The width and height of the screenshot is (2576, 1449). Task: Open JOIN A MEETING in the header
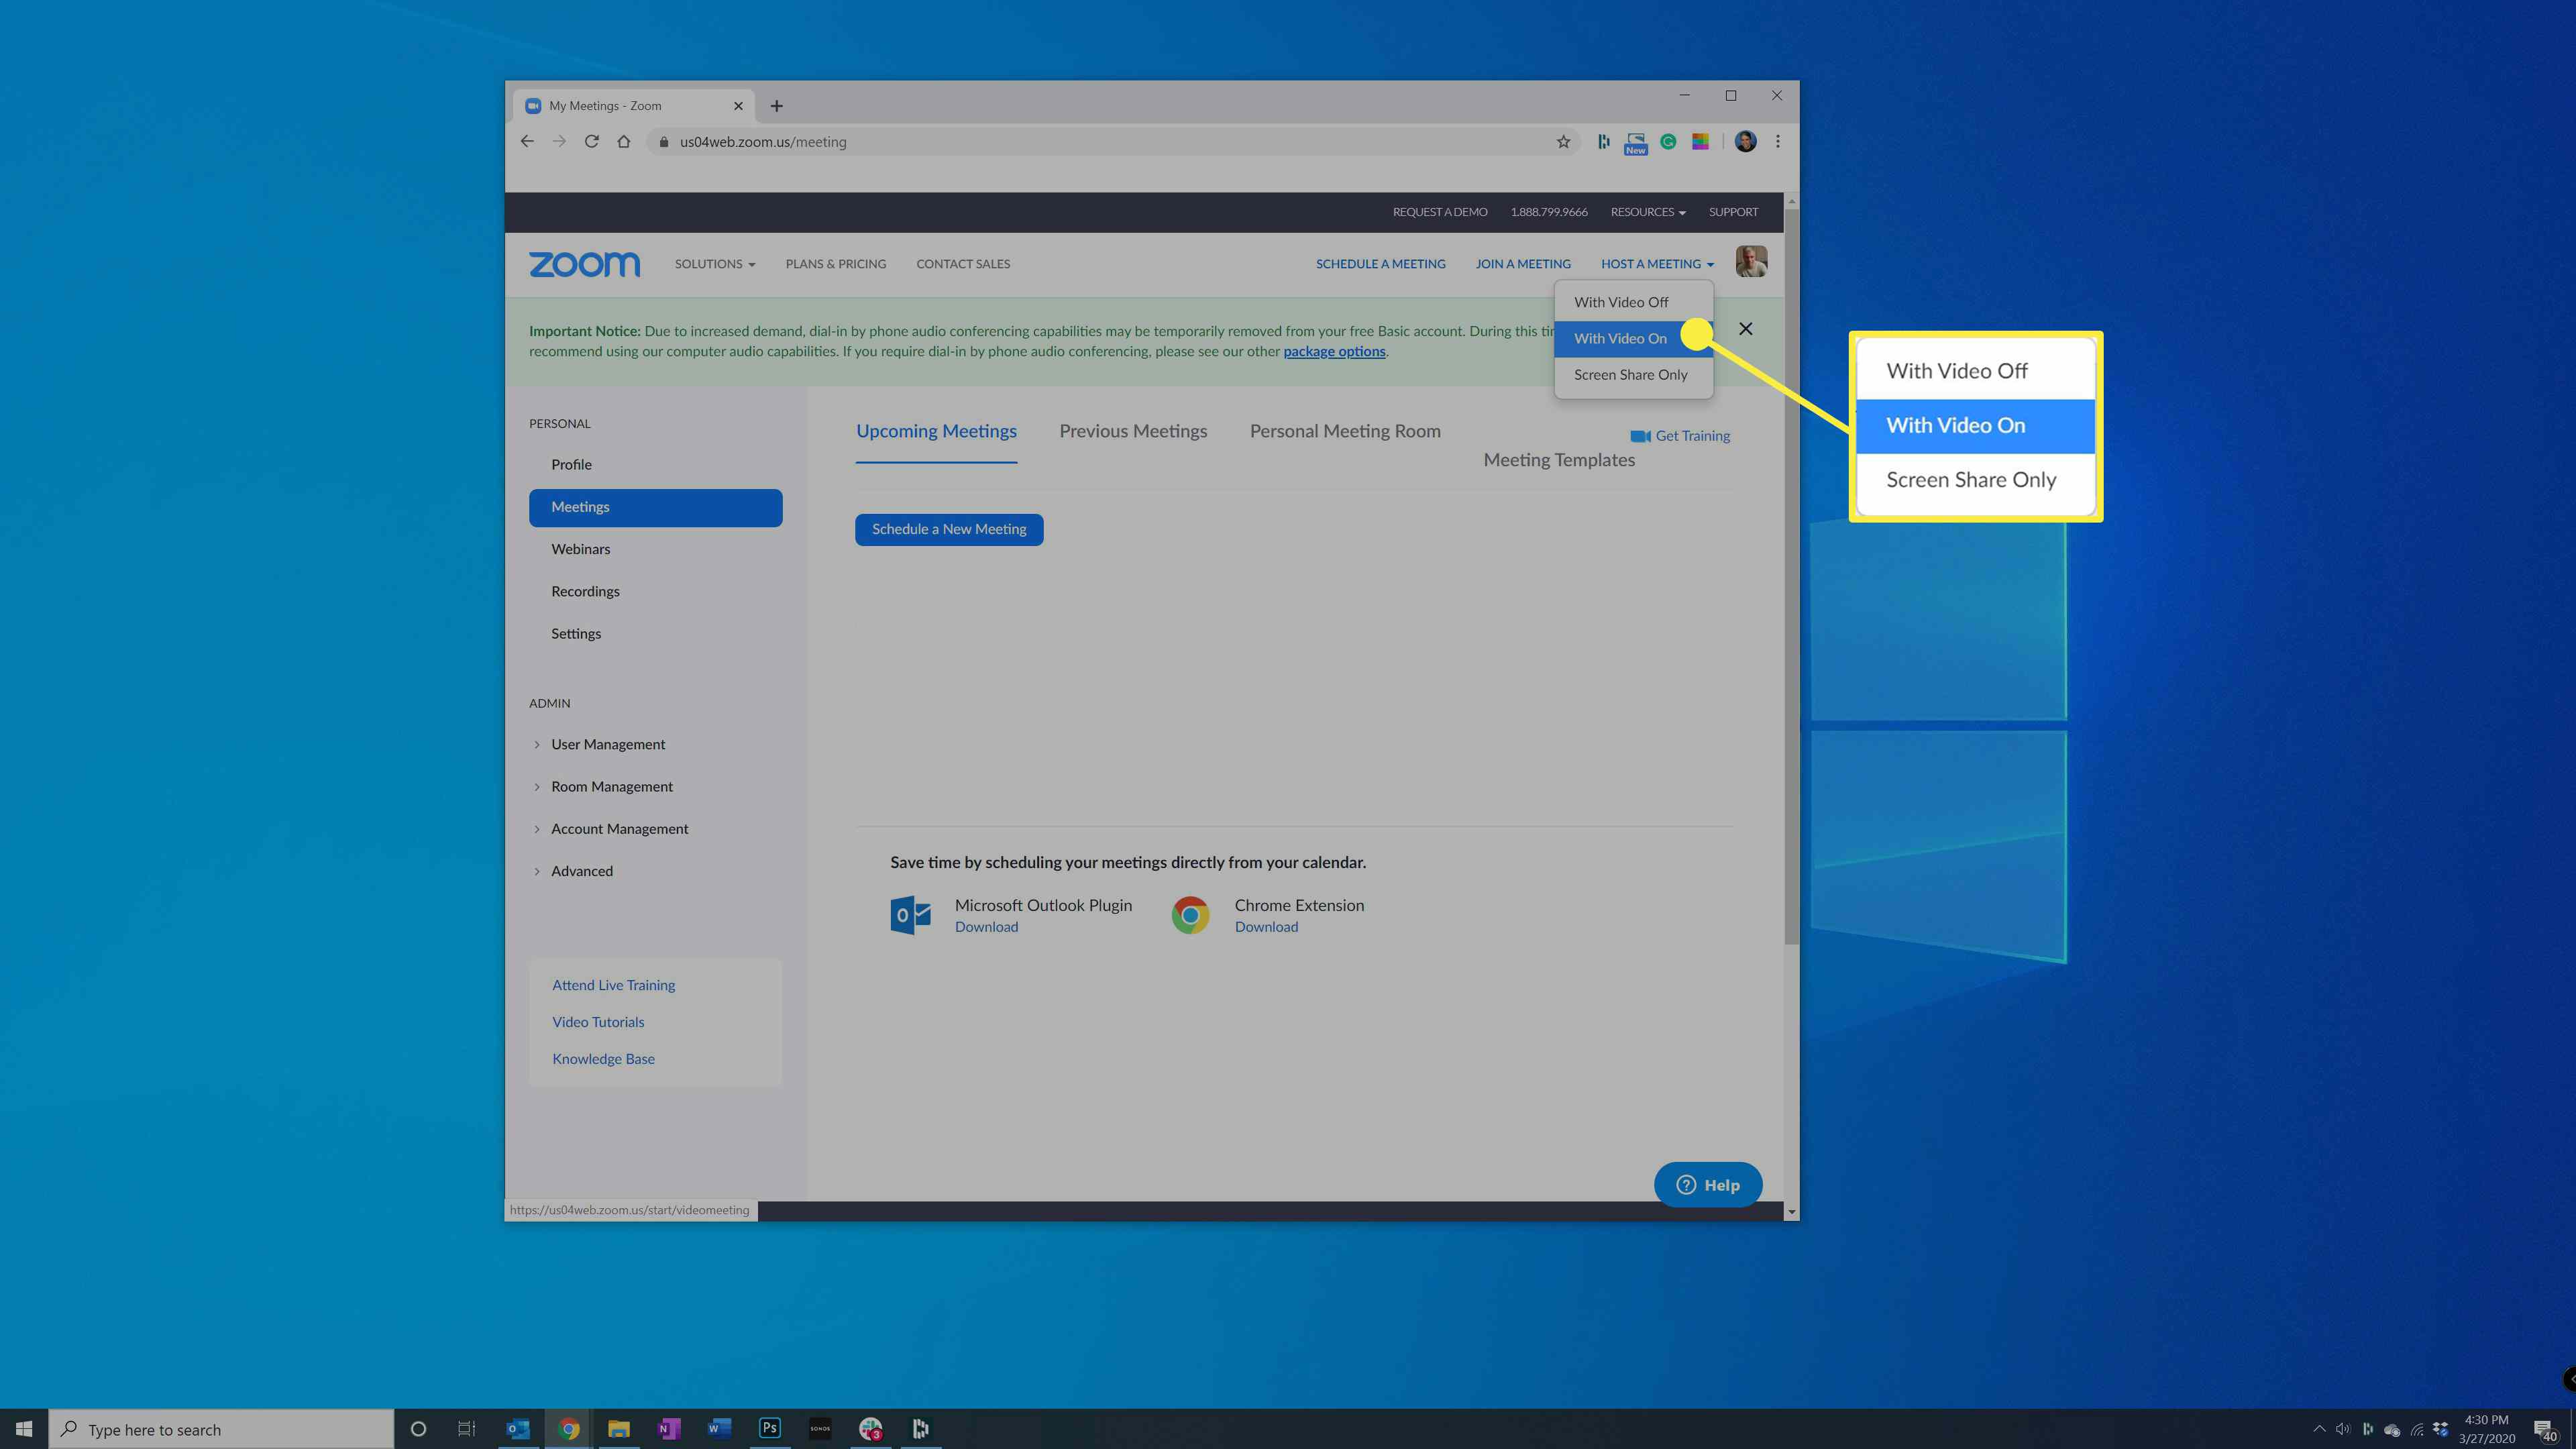(1523, 264)
